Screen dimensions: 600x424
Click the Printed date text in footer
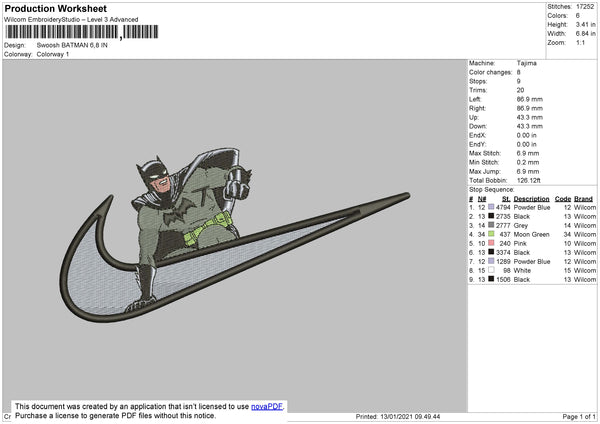tap(398, 416)
